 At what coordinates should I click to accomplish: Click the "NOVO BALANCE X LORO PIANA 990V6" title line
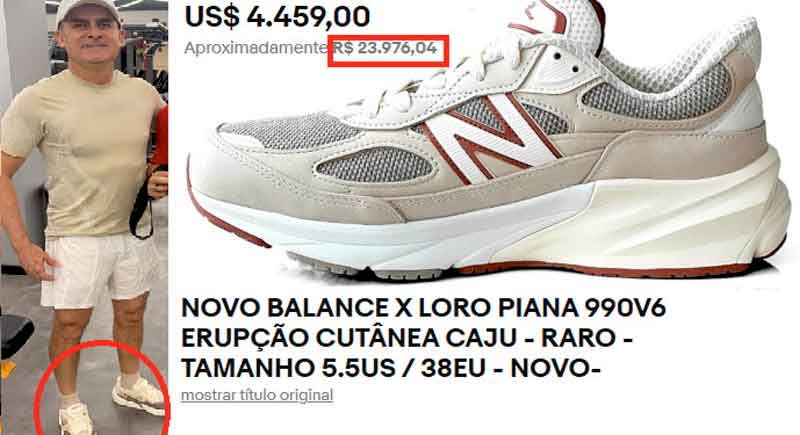(423, 308)
